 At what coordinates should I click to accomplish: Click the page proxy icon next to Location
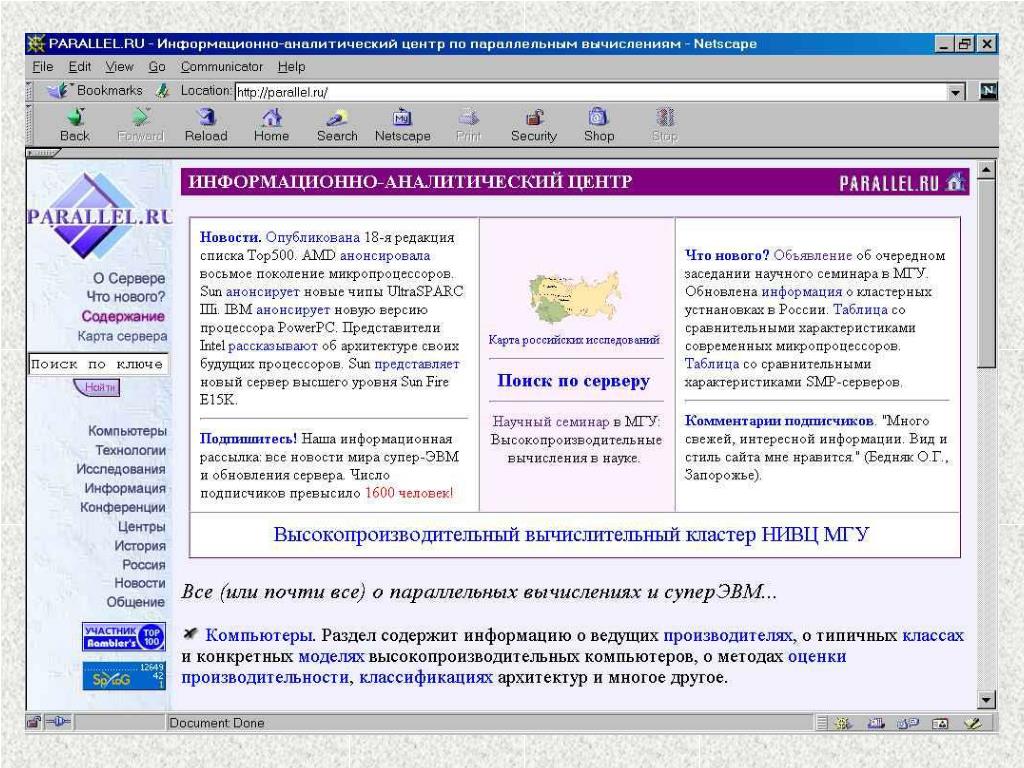pyautogui.click(x=163, y=91)
